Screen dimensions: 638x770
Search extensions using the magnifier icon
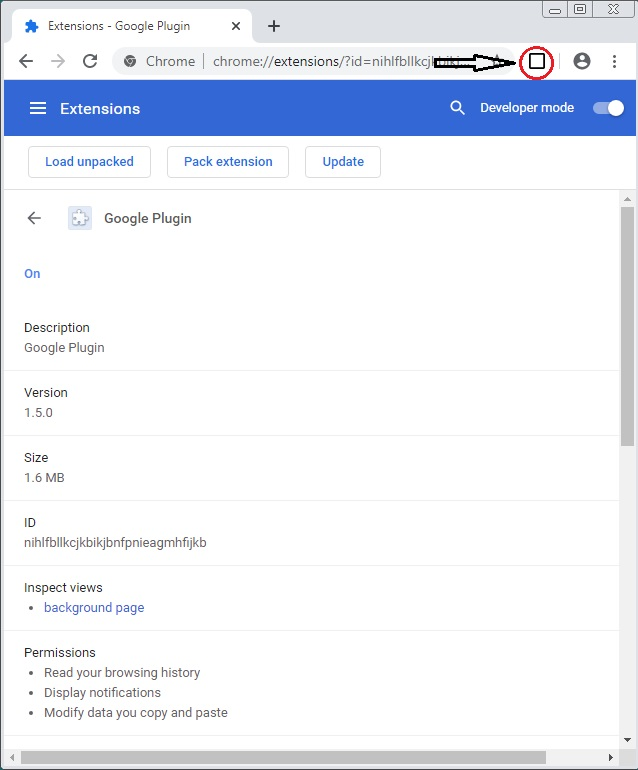pyautogui.click(x=457, y=108)
